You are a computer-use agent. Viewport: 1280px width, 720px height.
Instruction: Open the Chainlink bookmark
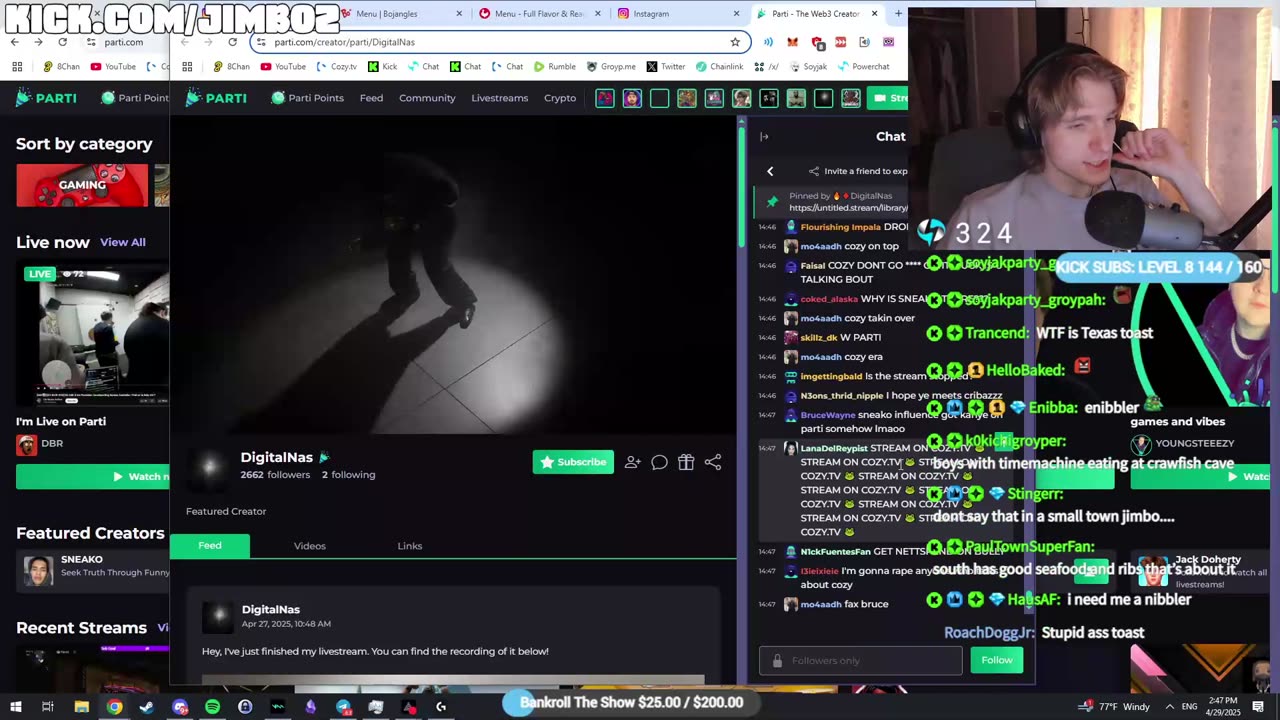719,67
